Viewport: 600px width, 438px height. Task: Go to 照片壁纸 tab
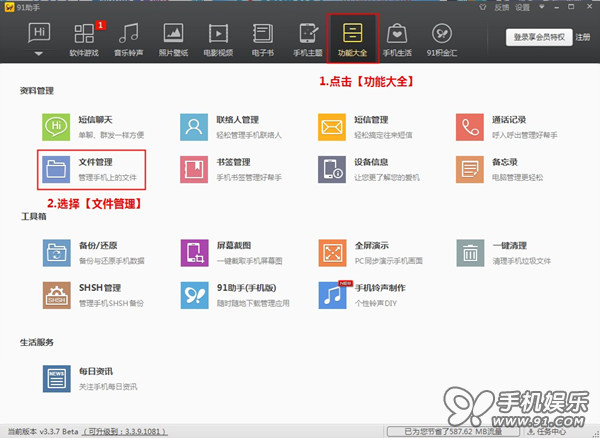(x=174, y=40)
